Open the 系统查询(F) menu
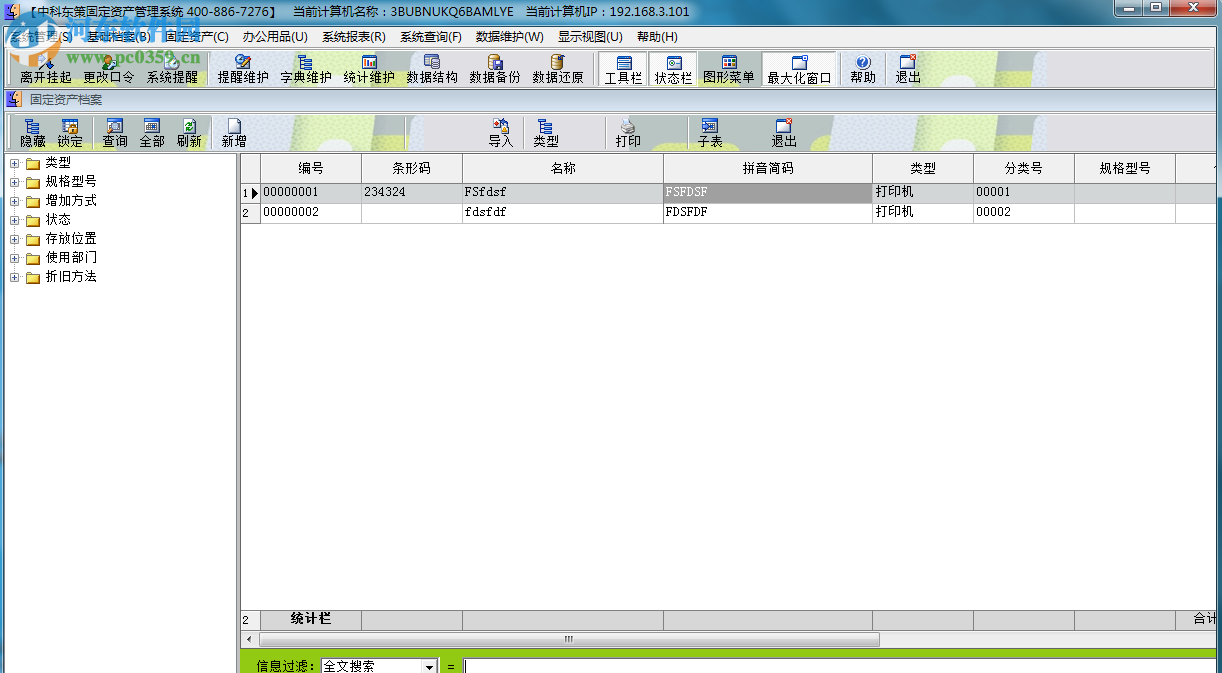Viewport: 1222px width, 673px height. click(431, 37)
